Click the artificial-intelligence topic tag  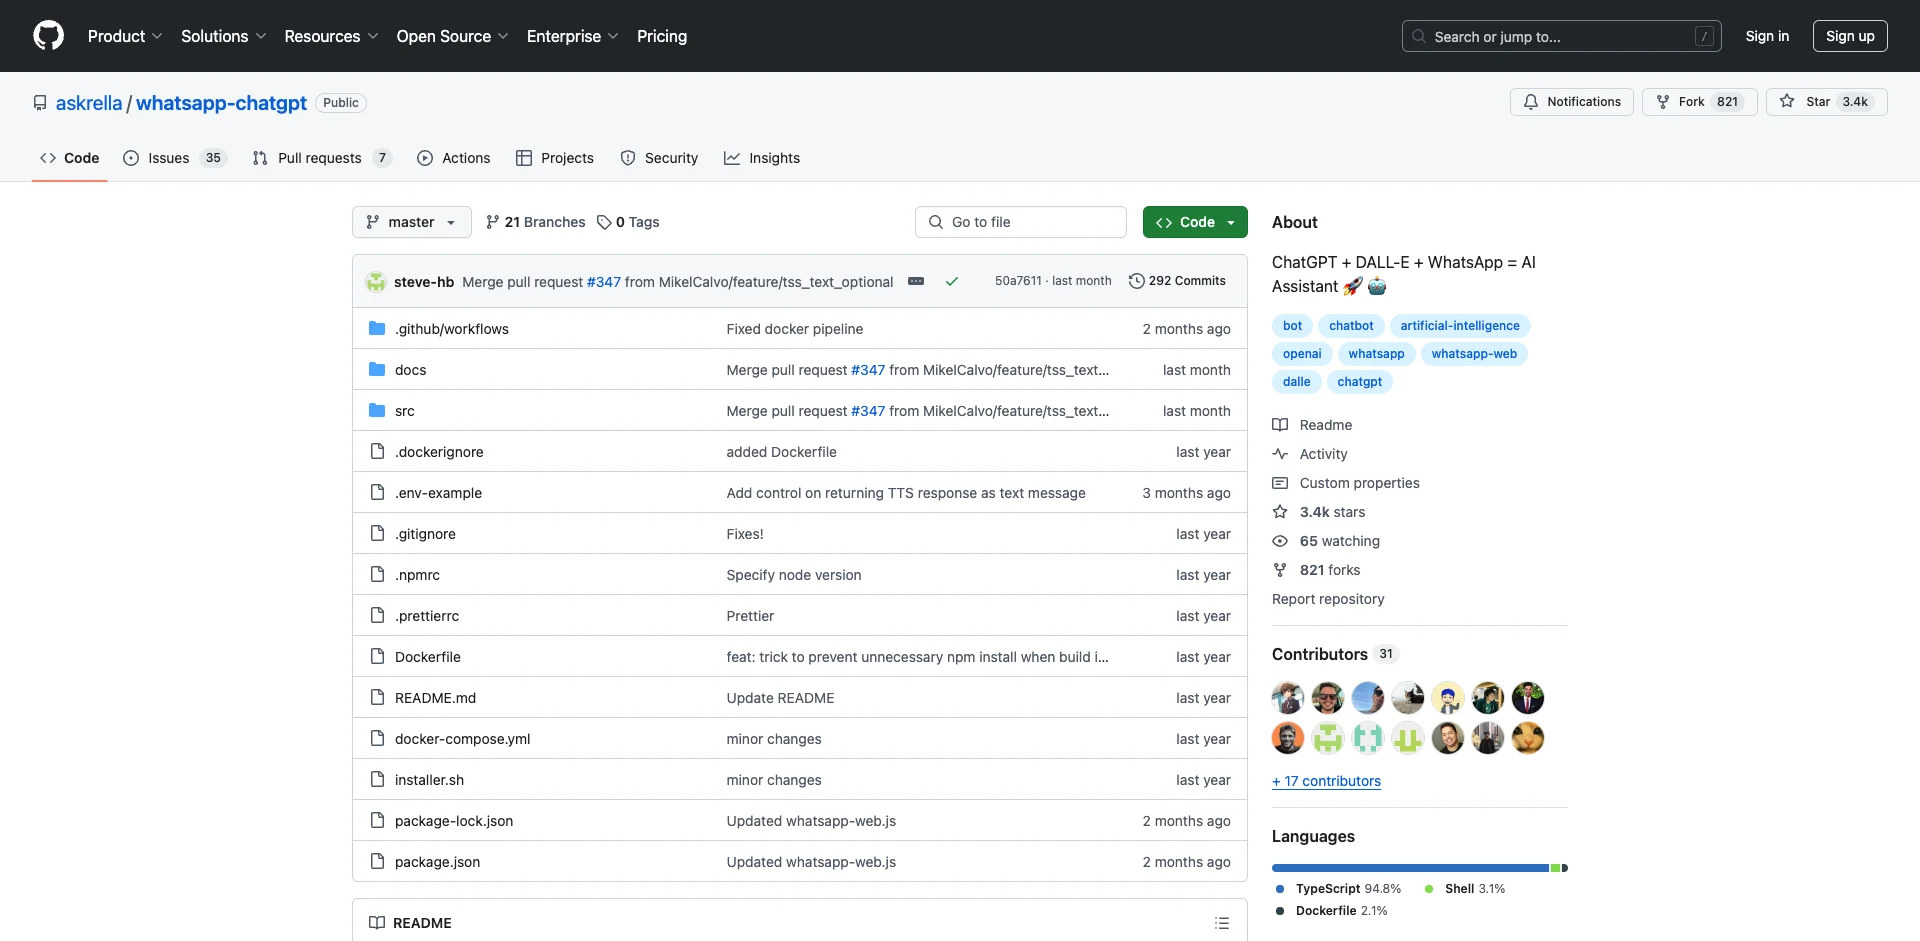tap(1460, 326)
